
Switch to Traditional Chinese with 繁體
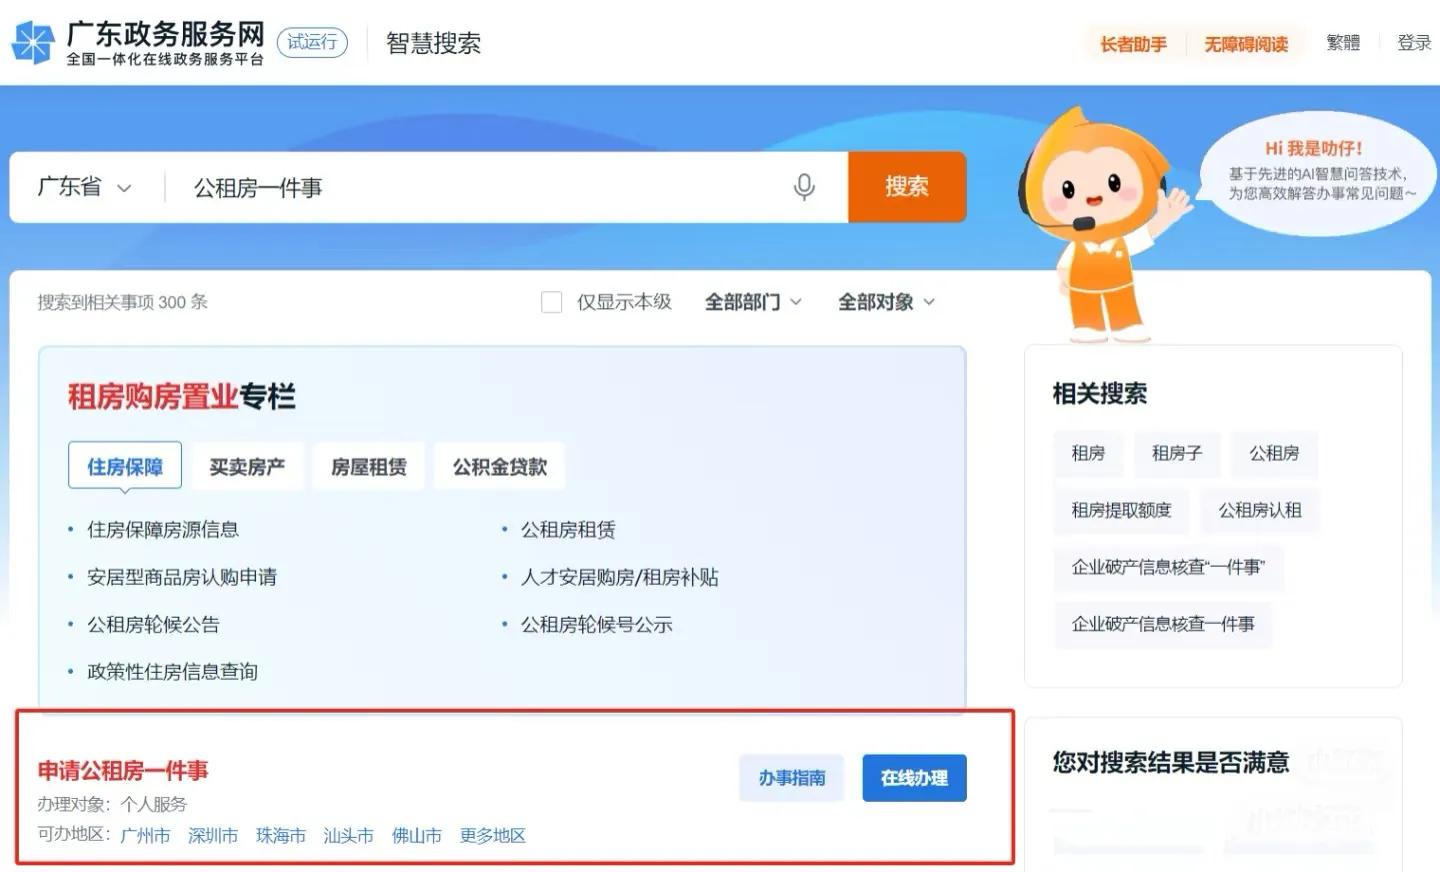[x=1343, y=44]
